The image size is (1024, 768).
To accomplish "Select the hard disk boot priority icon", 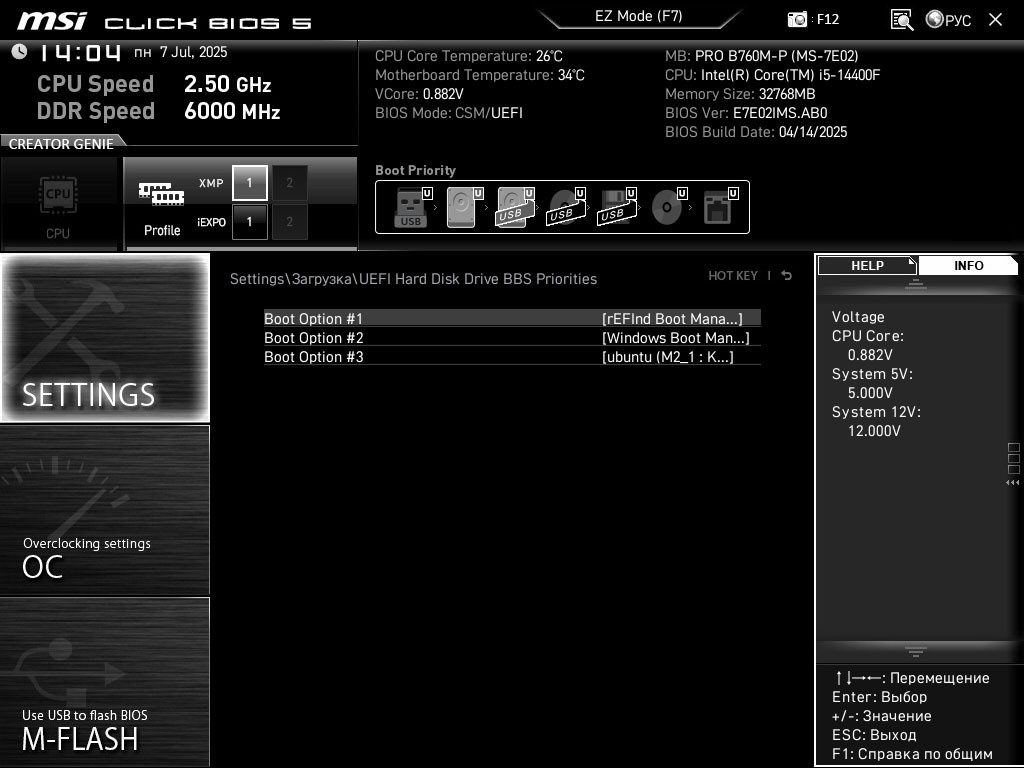I will point(464,207).
